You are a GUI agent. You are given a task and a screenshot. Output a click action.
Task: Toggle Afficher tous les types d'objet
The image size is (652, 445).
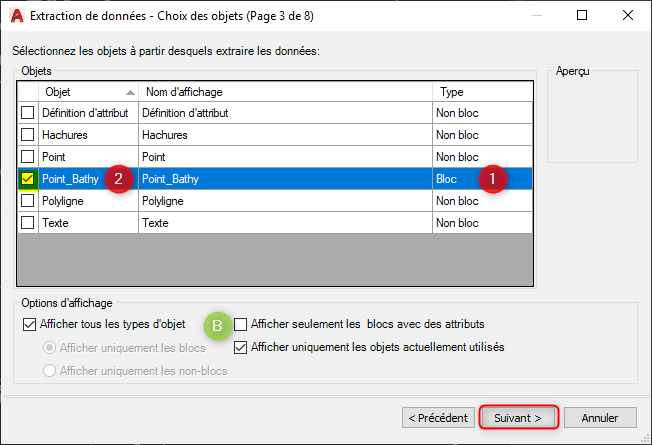[x=29, y=324]
